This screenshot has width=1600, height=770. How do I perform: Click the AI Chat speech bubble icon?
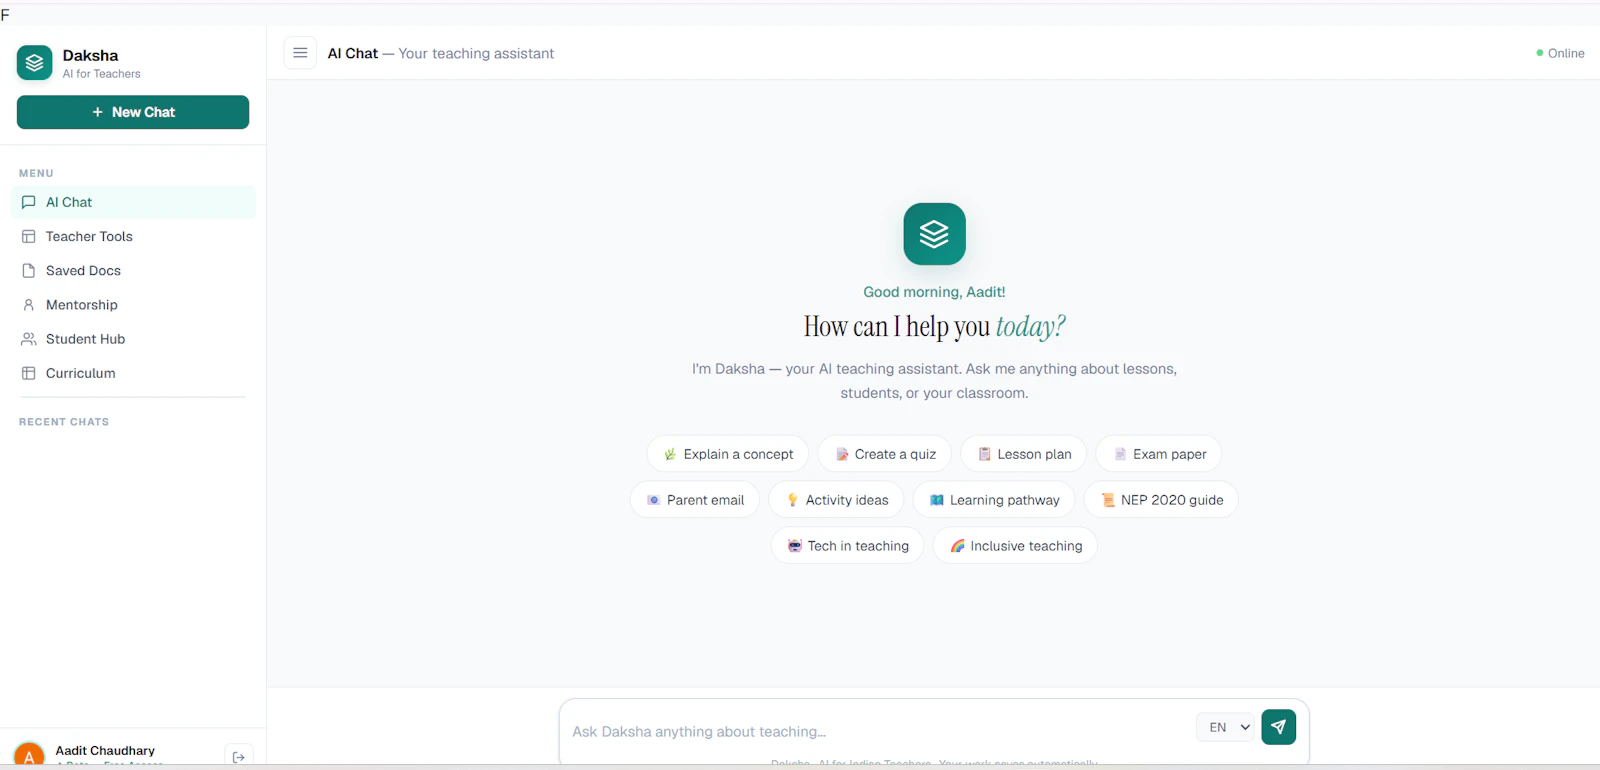[29, 202]
